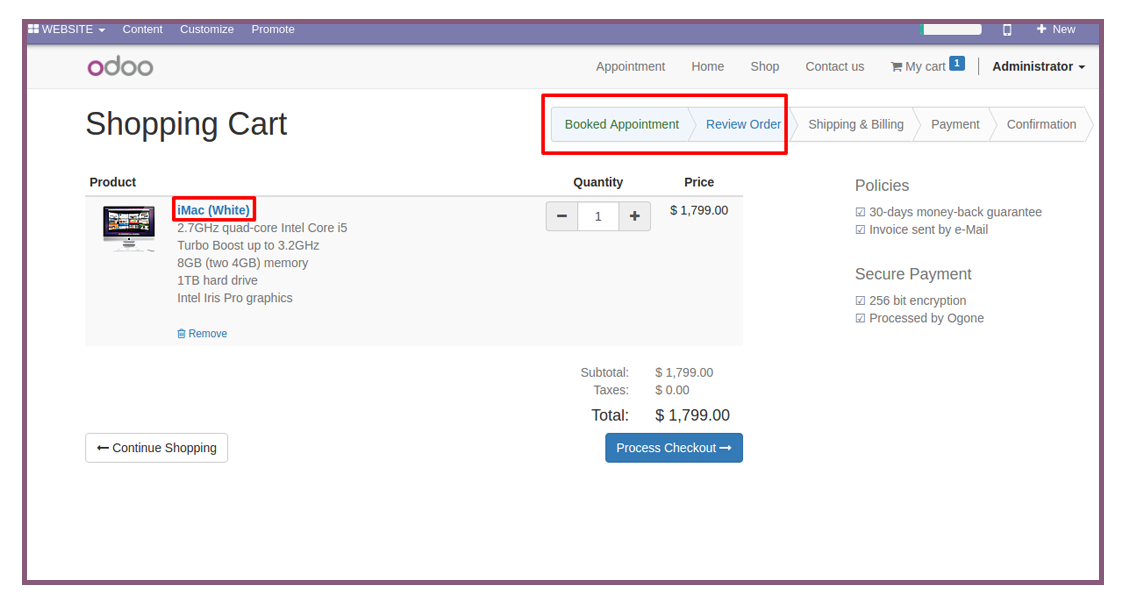Click the Shopping Cart heading
1126x607 pixels.
pyautogui.click(x=186, y=124)
